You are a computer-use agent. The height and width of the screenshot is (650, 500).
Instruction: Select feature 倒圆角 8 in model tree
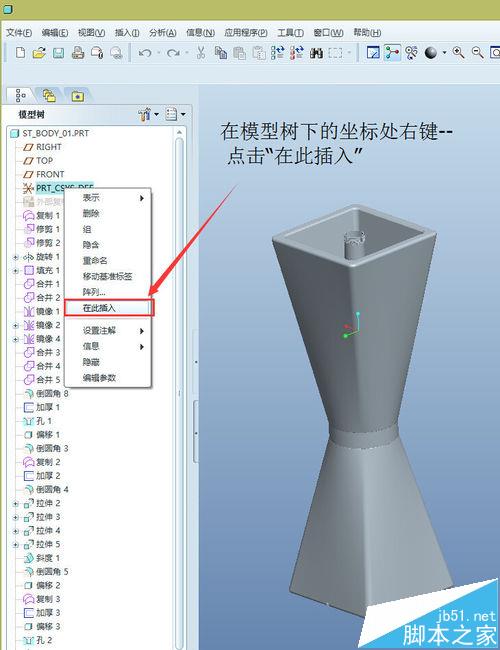click(52, 393)
